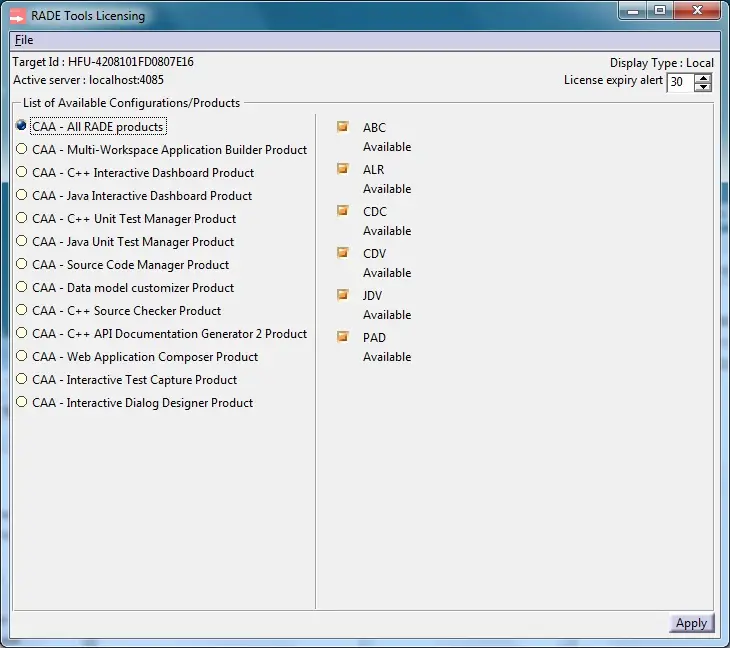Screen dimensions: 730x648
Task: Click the CDC product license icon
Action: 343,211
